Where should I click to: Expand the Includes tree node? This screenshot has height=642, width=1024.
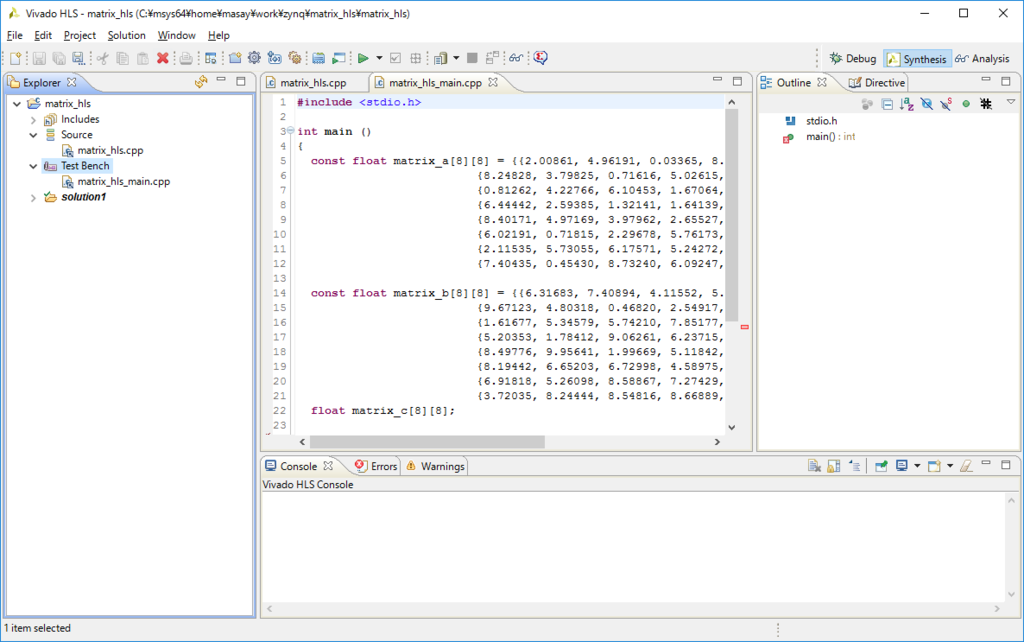pos(33,120)
